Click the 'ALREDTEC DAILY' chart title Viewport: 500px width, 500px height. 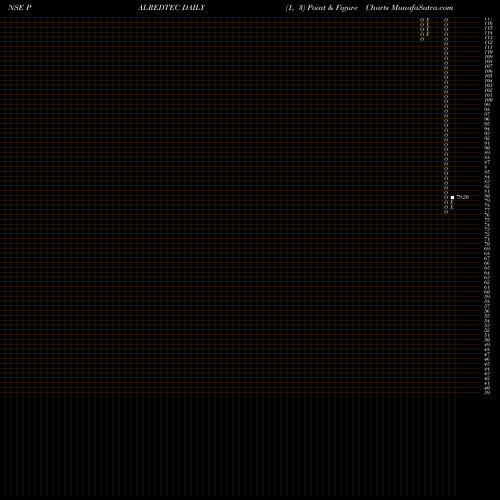point(171,8)
